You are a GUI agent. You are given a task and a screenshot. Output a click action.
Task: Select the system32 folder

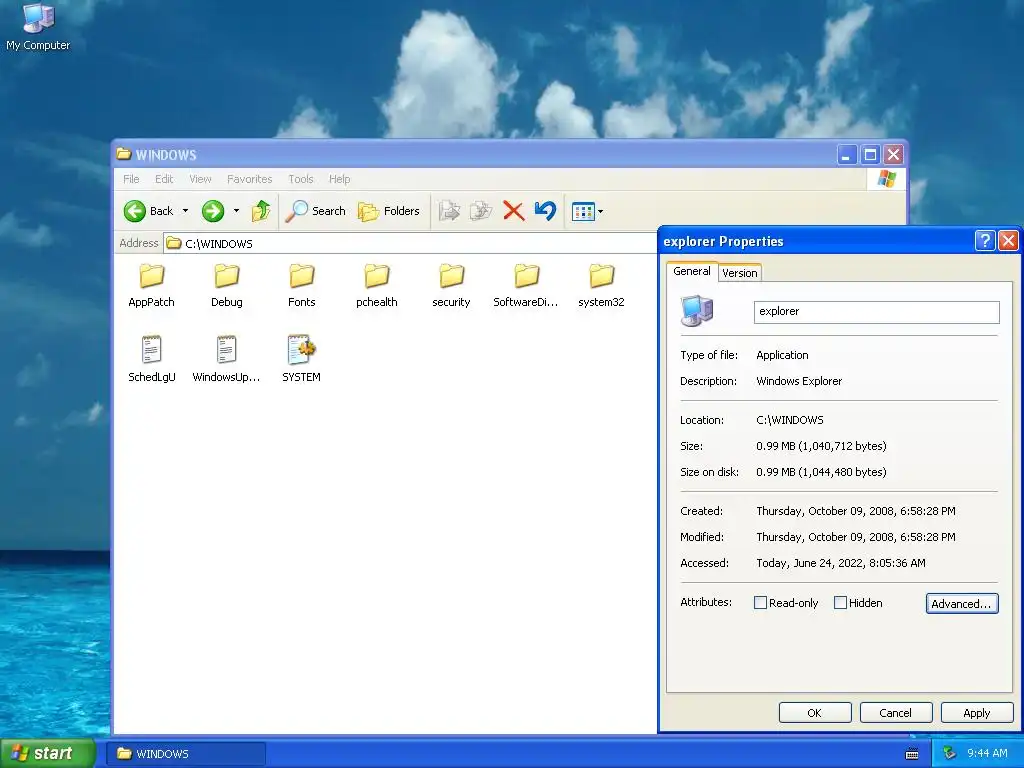click(601, 285)
